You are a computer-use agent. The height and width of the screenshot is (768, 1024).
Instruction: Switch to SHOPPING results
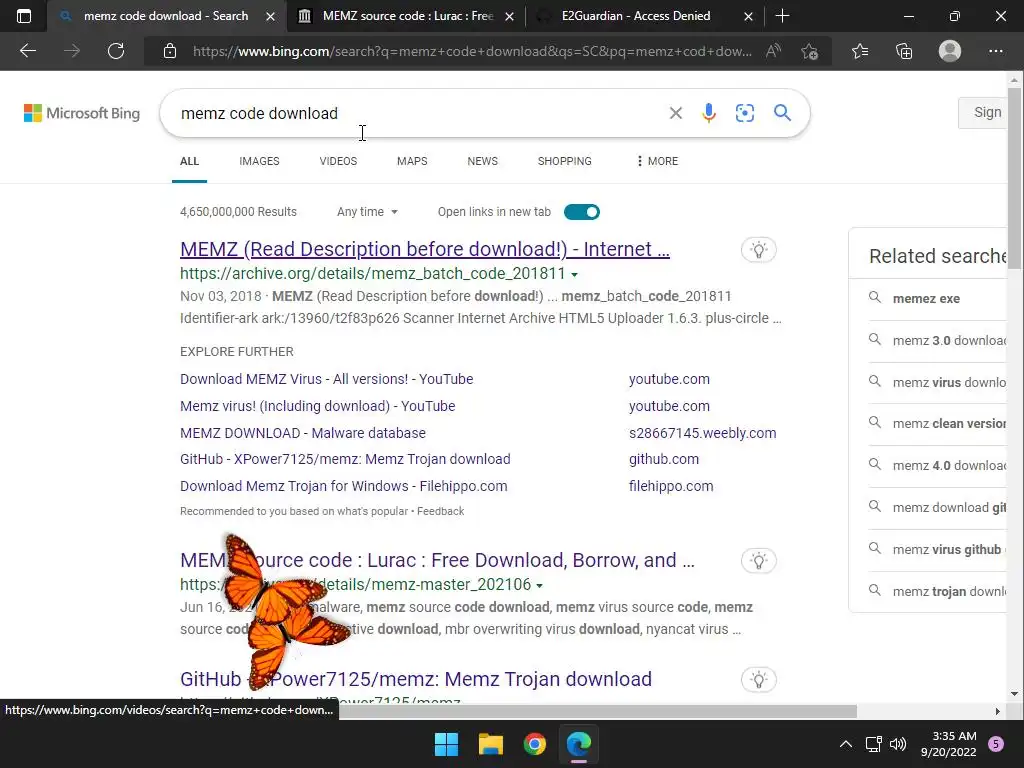point(565,161)
